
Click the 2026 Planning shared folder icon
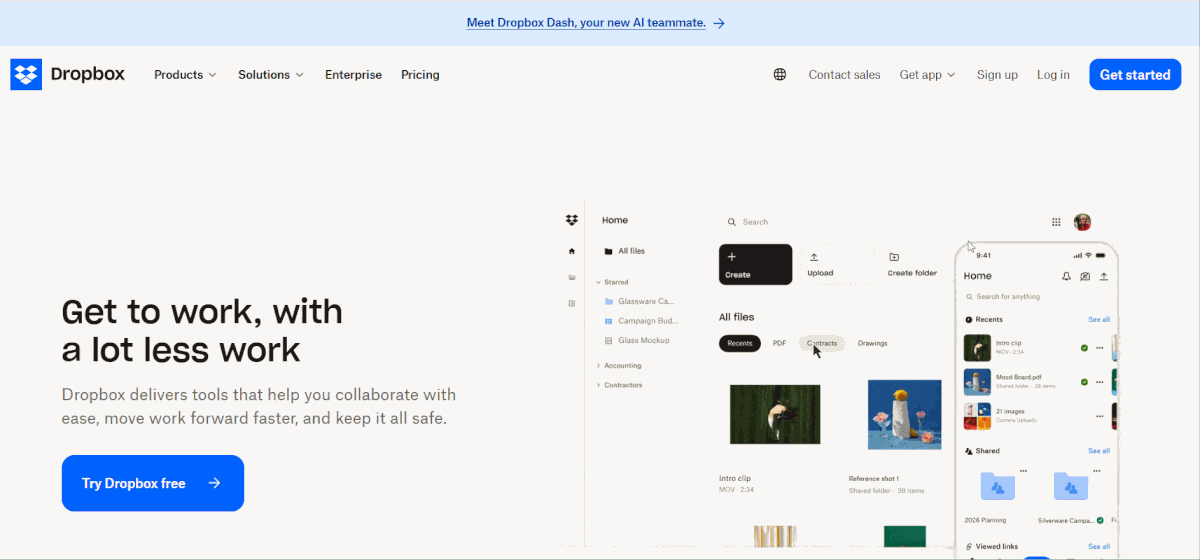click(x=997, y=486)
